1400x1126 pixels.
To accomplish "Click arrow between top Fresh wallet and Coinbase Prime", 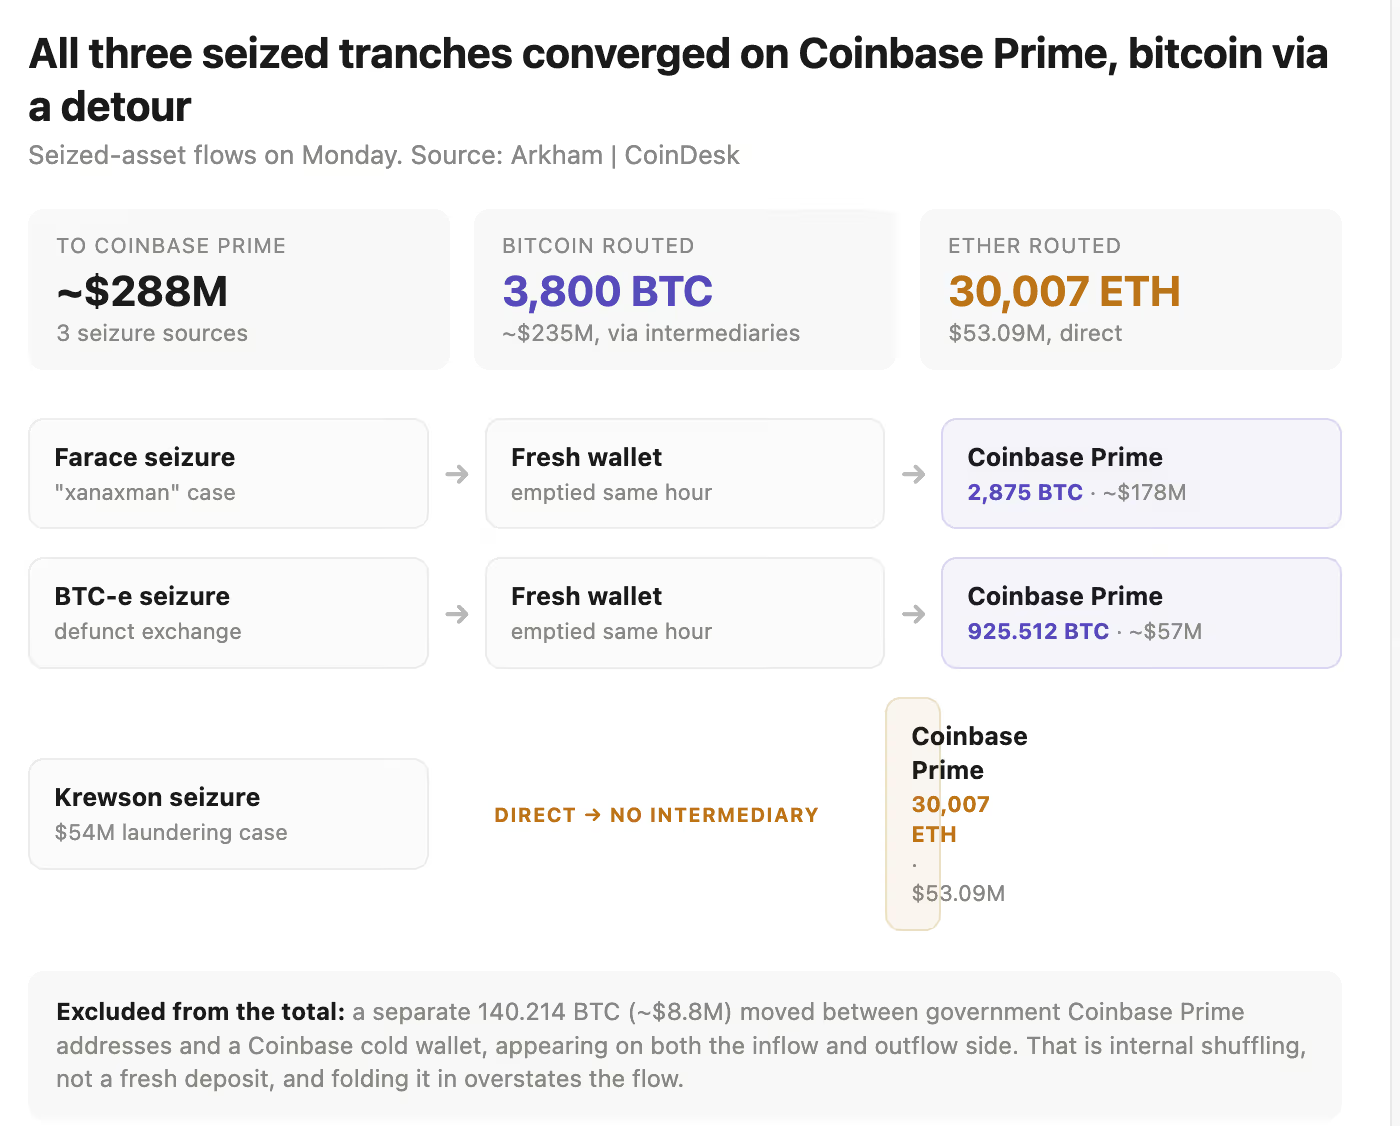I will pyautogui.click(x=913, y=474).
